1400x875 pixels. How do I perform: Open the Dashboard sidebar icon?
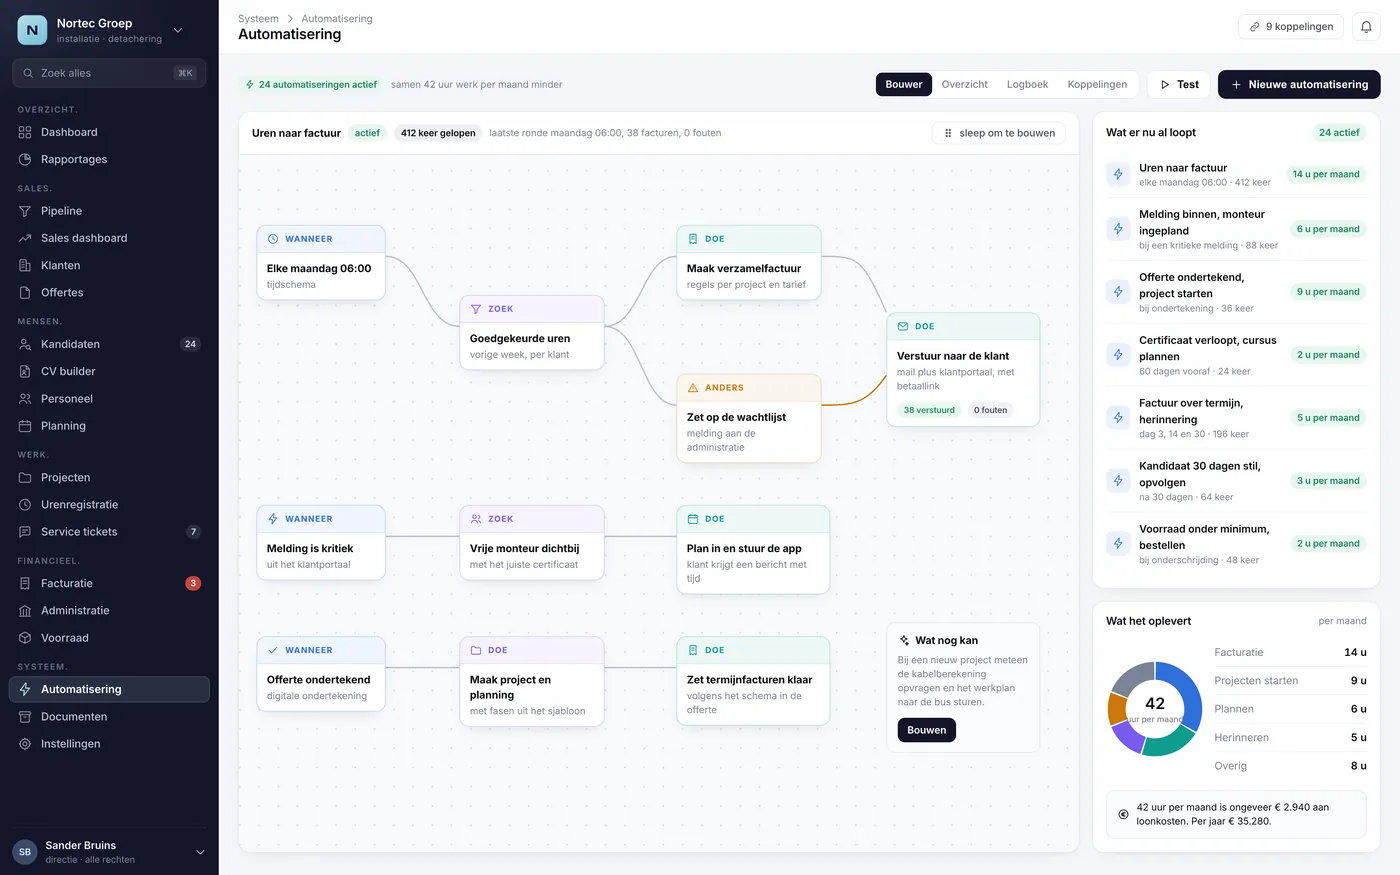(x=25, y=132)
